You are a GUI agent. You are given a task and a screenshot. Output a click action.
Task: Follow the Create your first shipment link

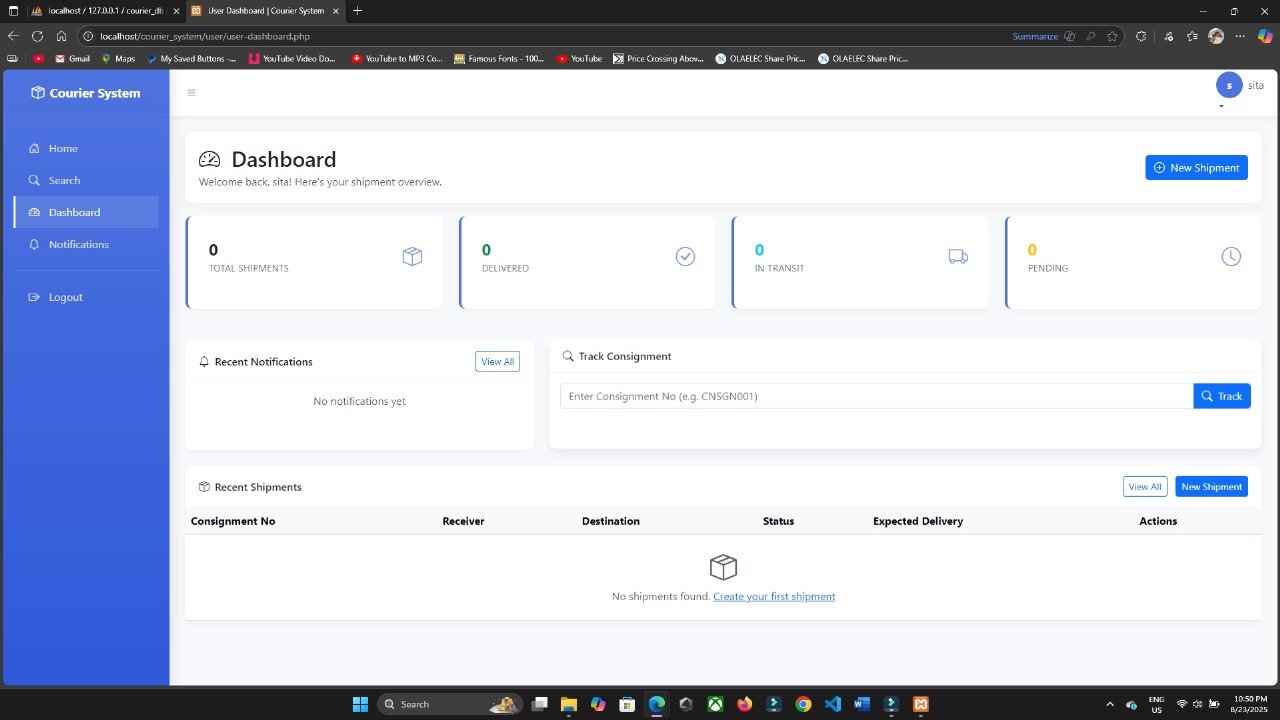tap(774, 597)
